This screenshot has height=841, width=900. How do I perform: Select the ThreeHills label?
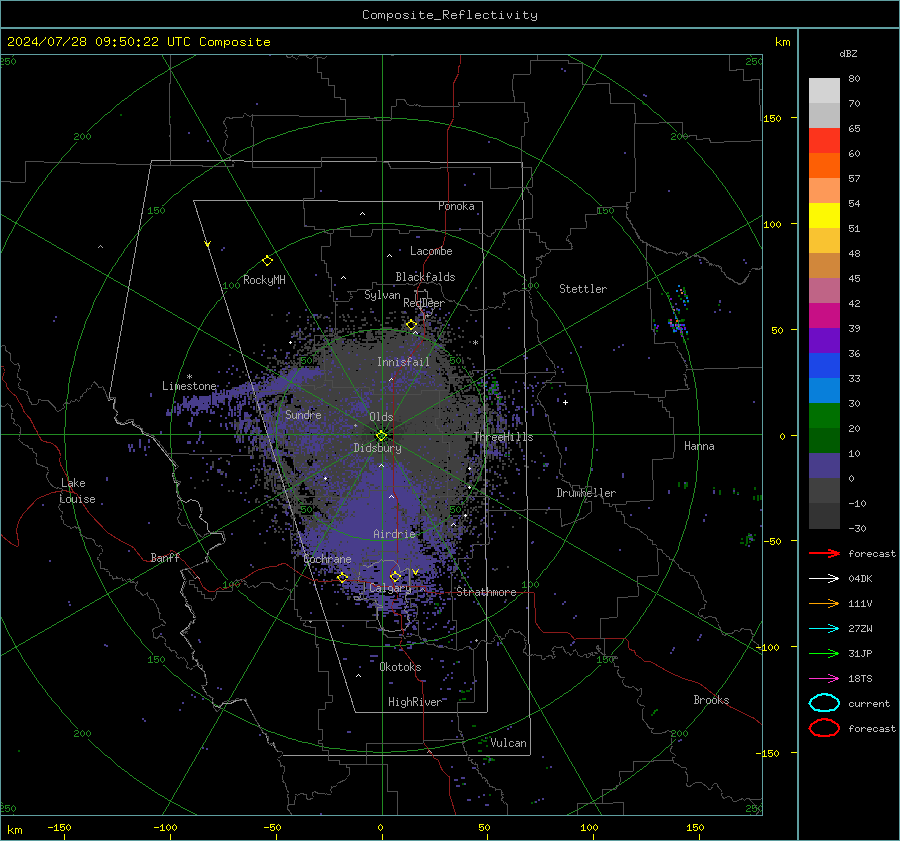point(503,437)
